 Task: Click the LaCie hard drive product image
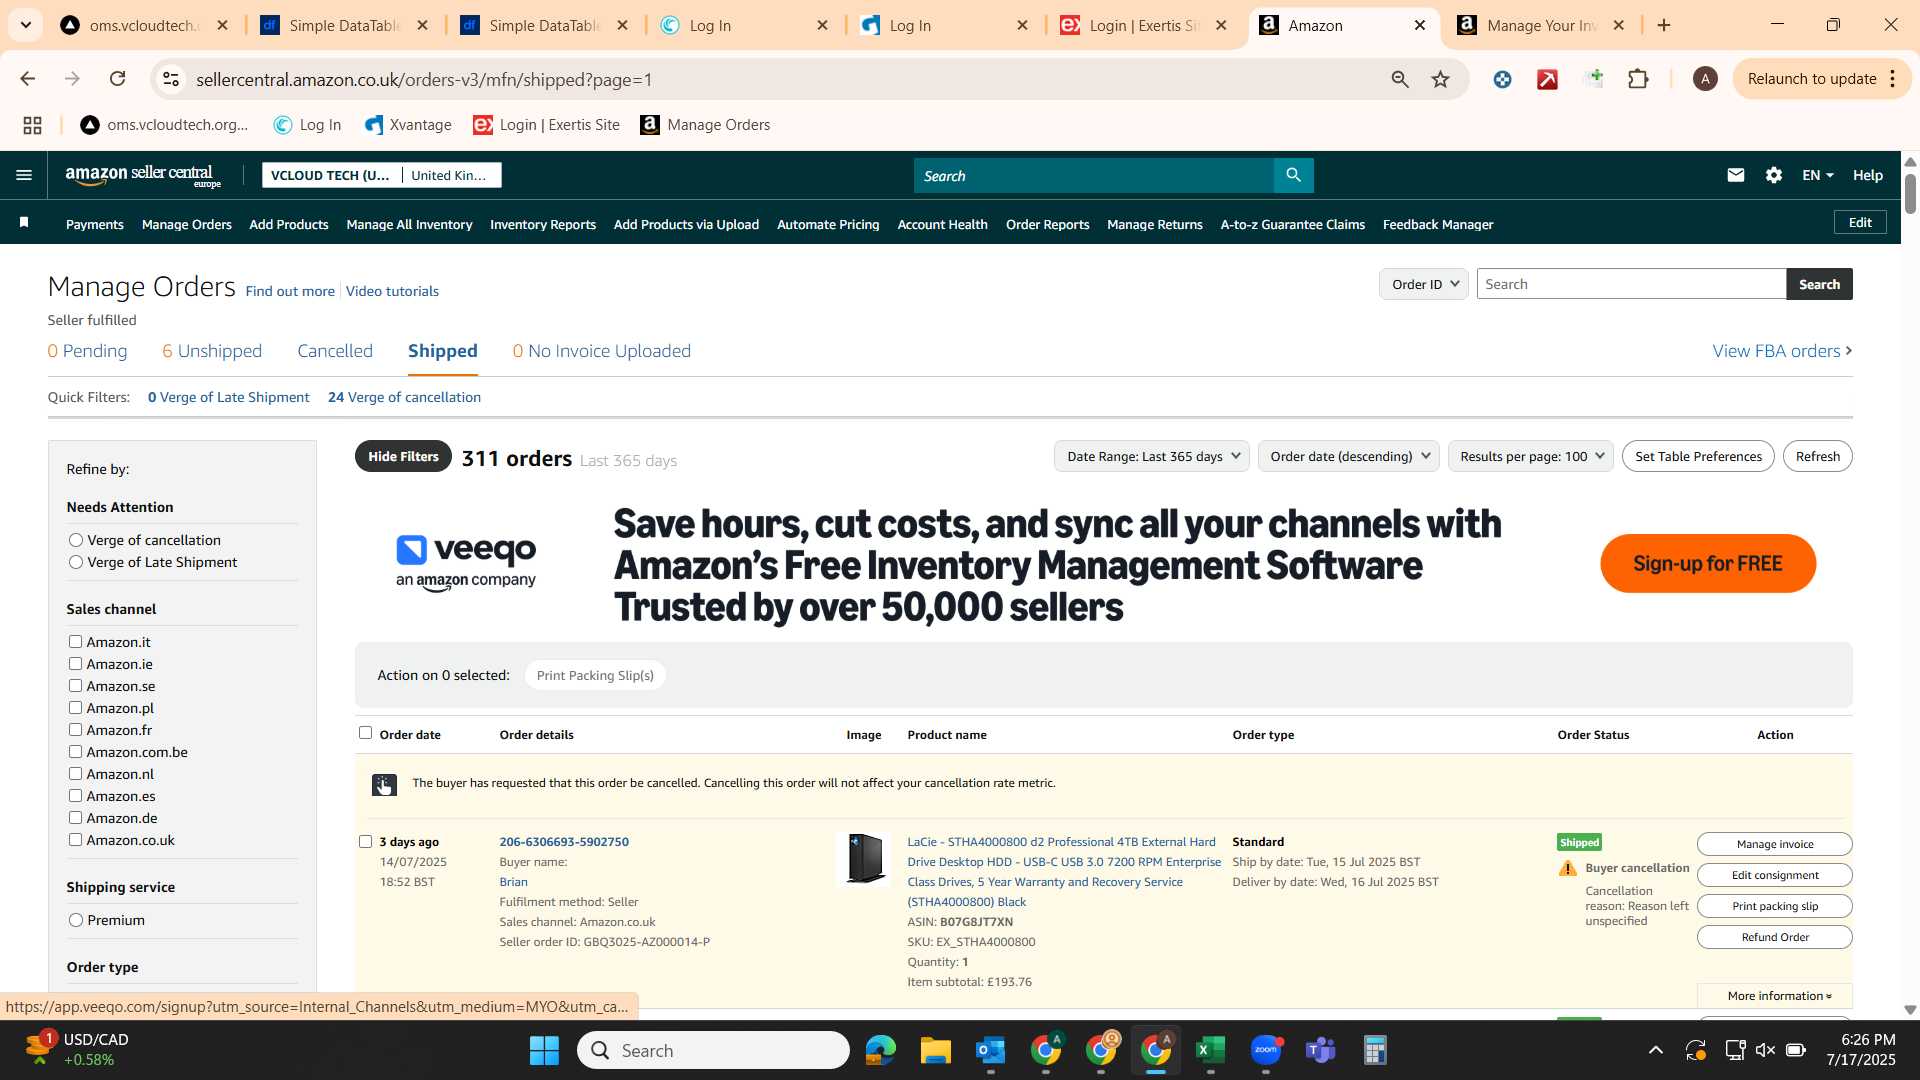(864, 859)
